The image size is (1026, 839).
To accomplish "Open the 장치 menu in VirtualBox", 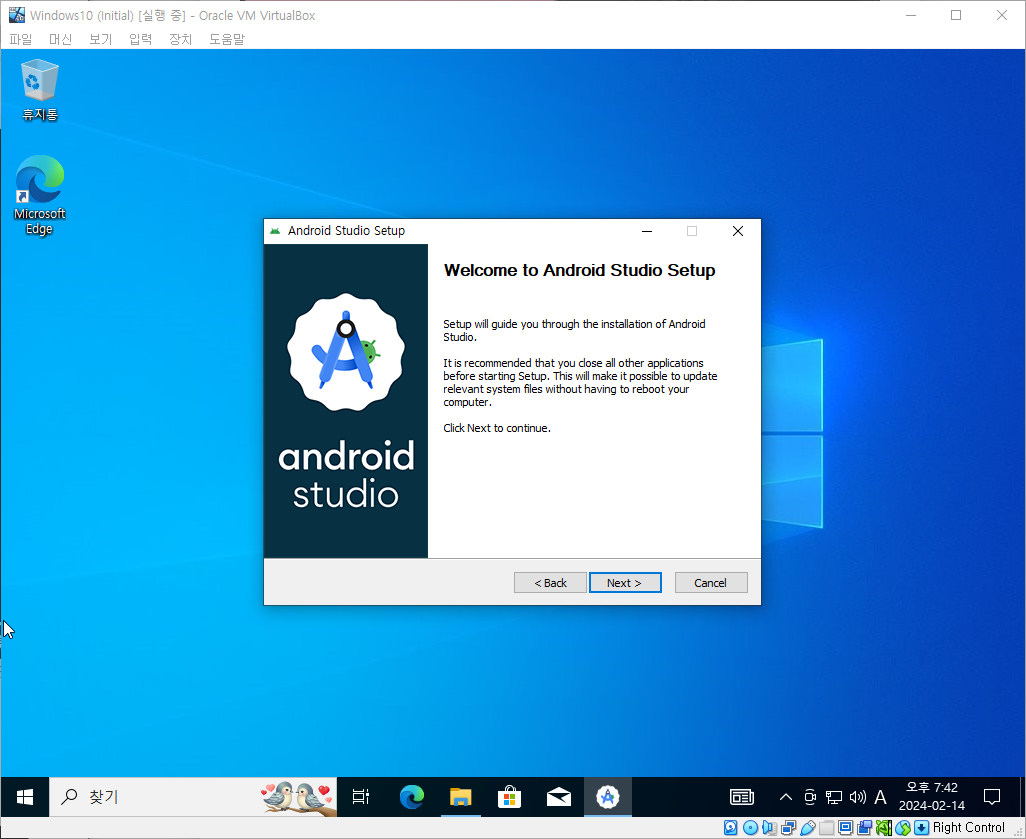I will (180, 39).
